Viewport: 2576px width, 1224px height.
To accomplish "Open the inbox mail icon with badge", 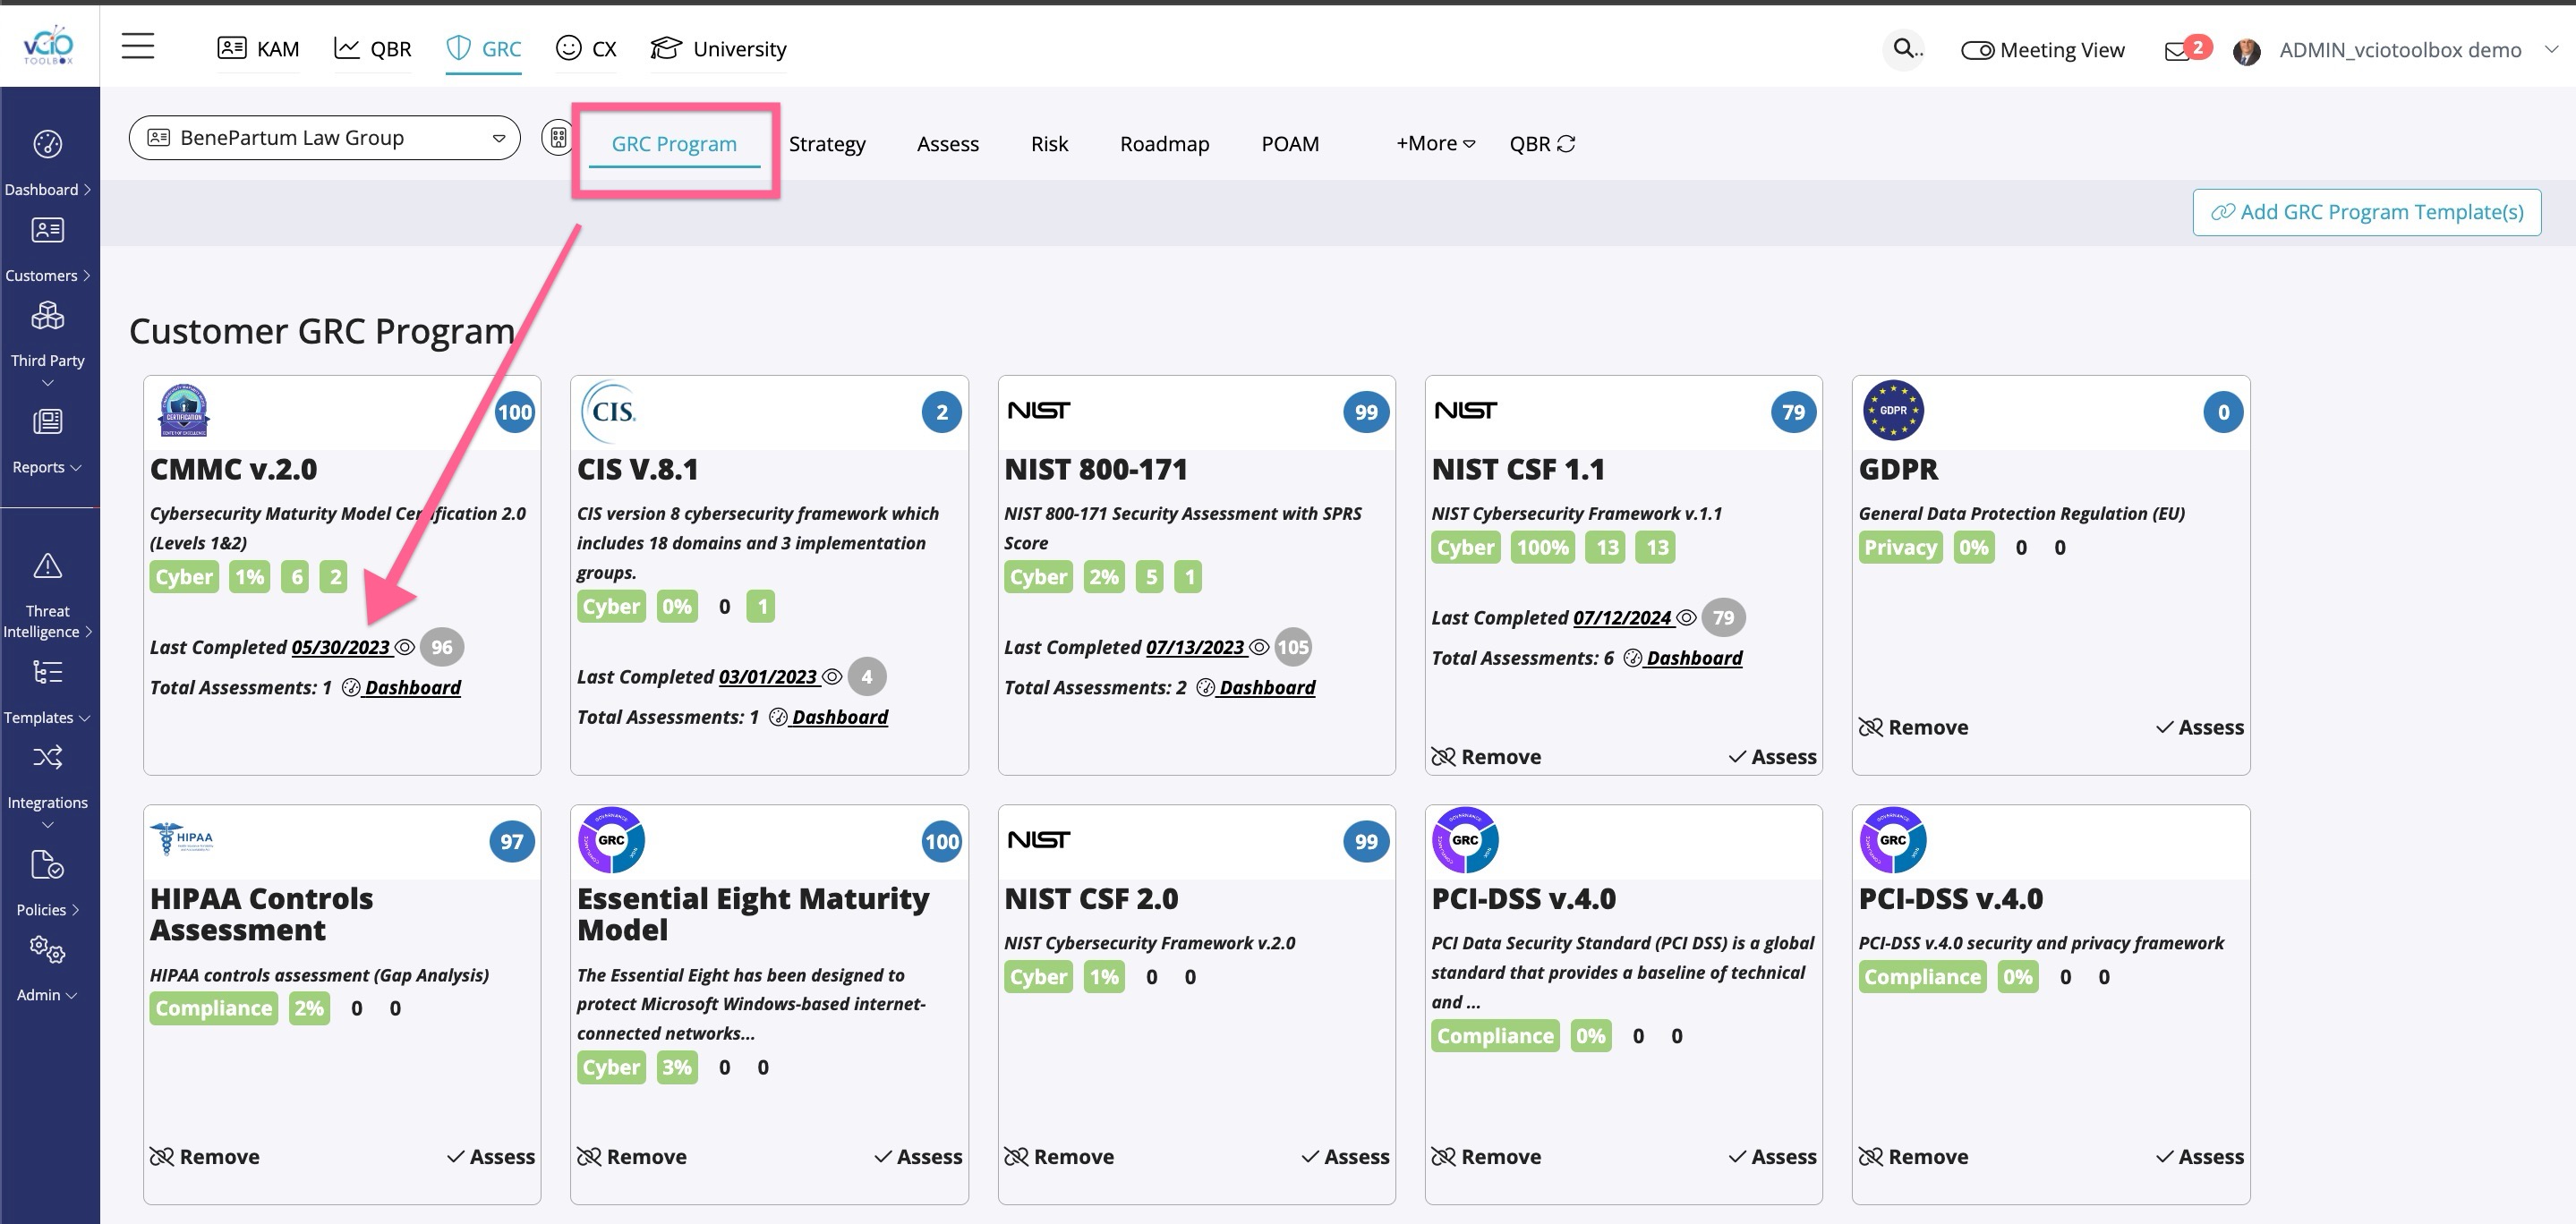I will pyautogui.click(x=2178, y=50).
